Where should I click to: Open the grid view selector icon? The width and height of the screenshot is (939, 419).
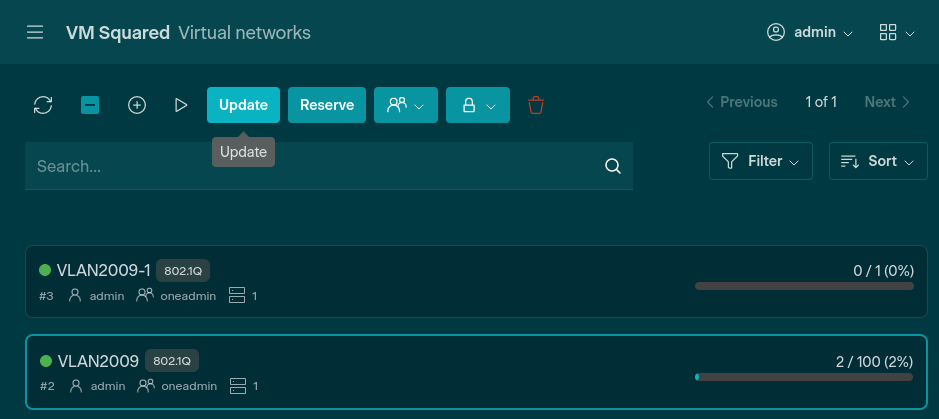pos(896,33)
